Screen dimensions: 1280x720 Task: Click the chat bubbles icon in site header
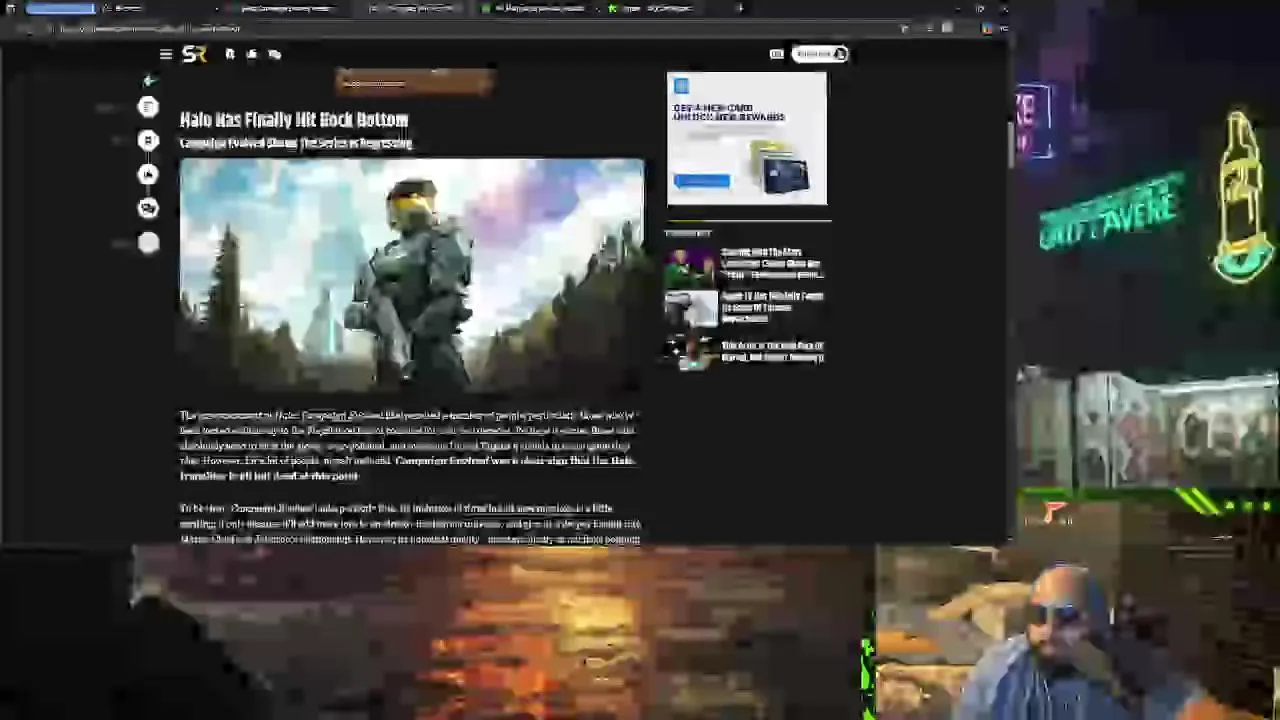pyautogui.click(x=274, y=54)
